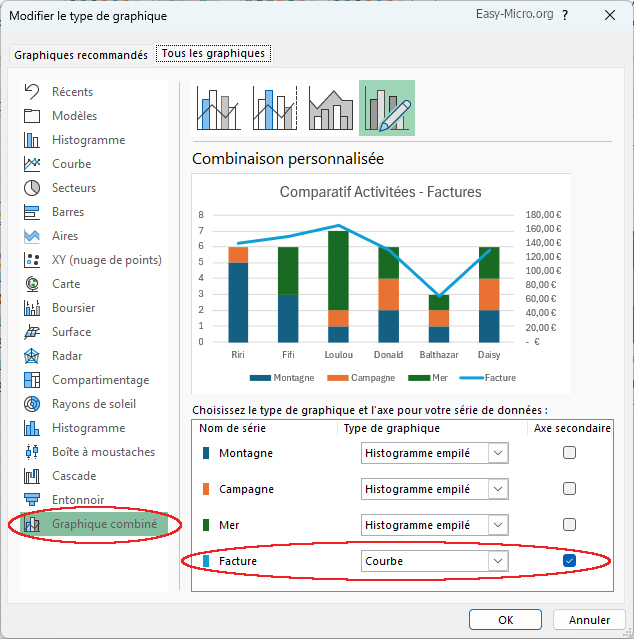Choose the Rayons de soleil sunburst icon
This screenshot has width=634, height=639.
pos(32,404)
